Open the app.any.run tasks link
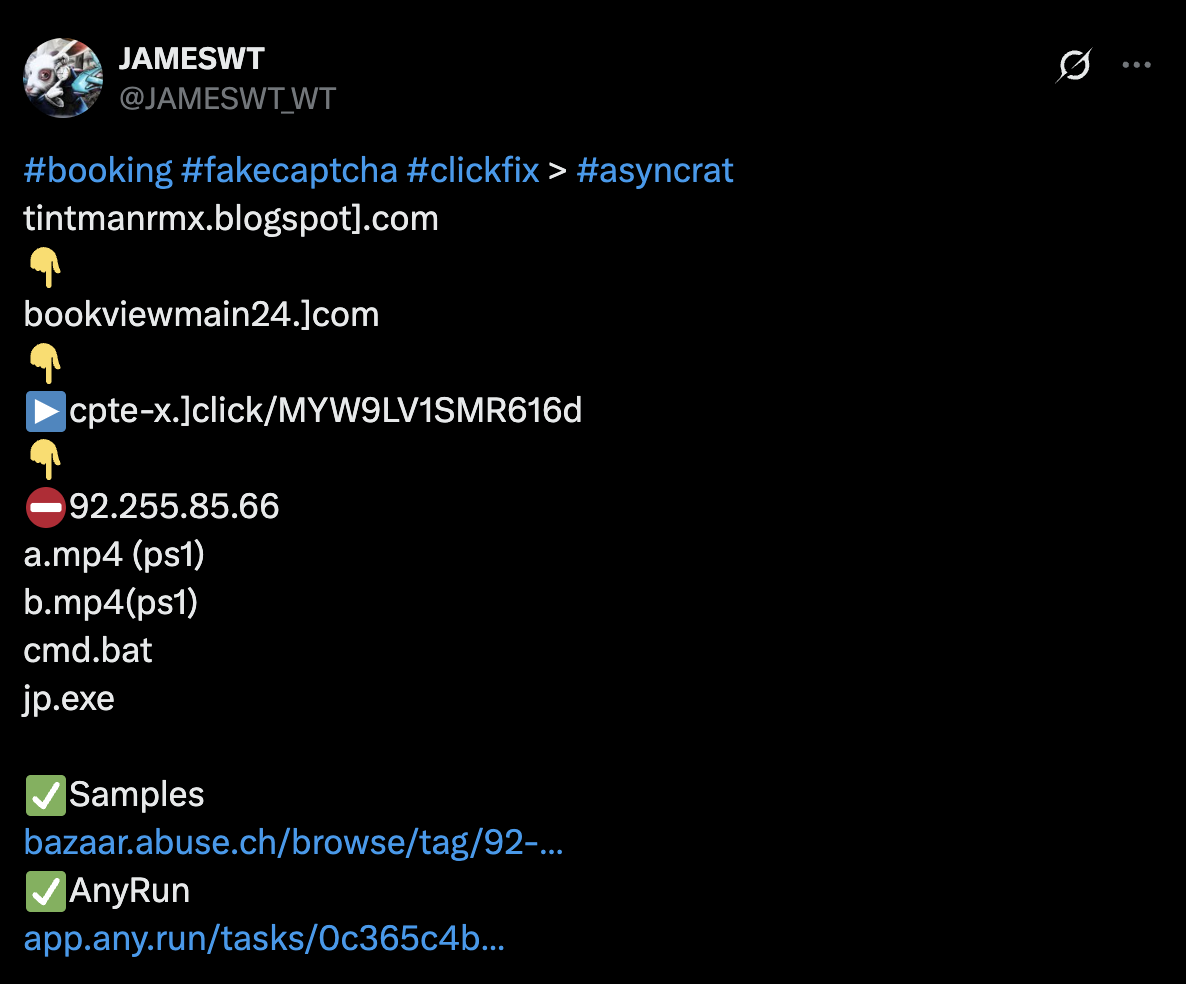 (264, 939)
